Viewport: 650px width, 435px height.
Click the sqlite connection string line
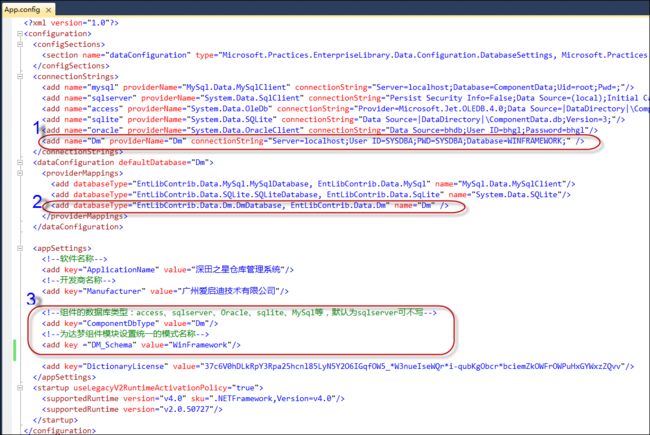pos(333,120)
